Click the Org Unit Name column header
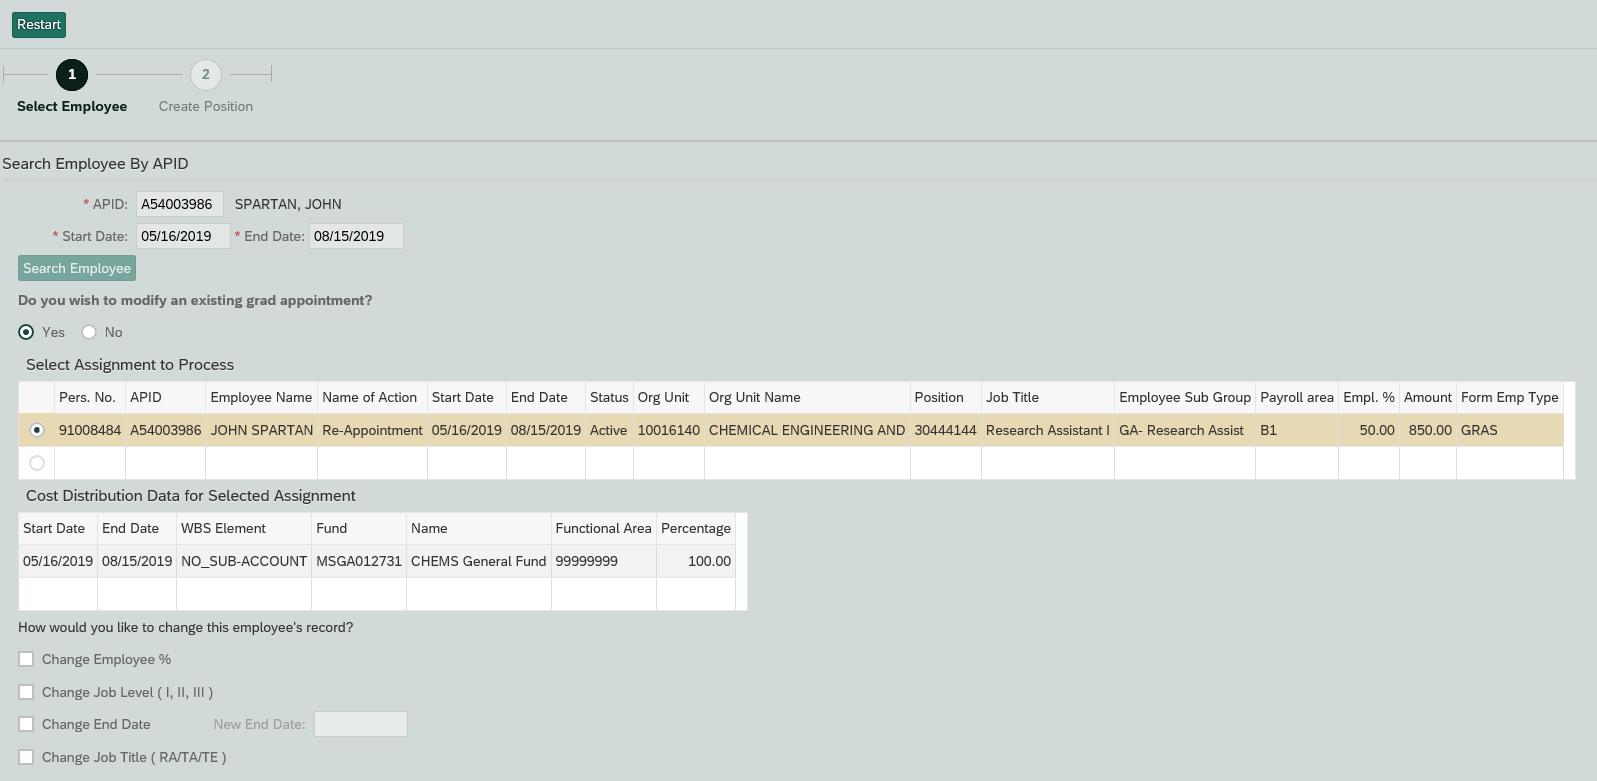Image resolution: width=1597 pixels, height=781 pixels. (754, 397)
